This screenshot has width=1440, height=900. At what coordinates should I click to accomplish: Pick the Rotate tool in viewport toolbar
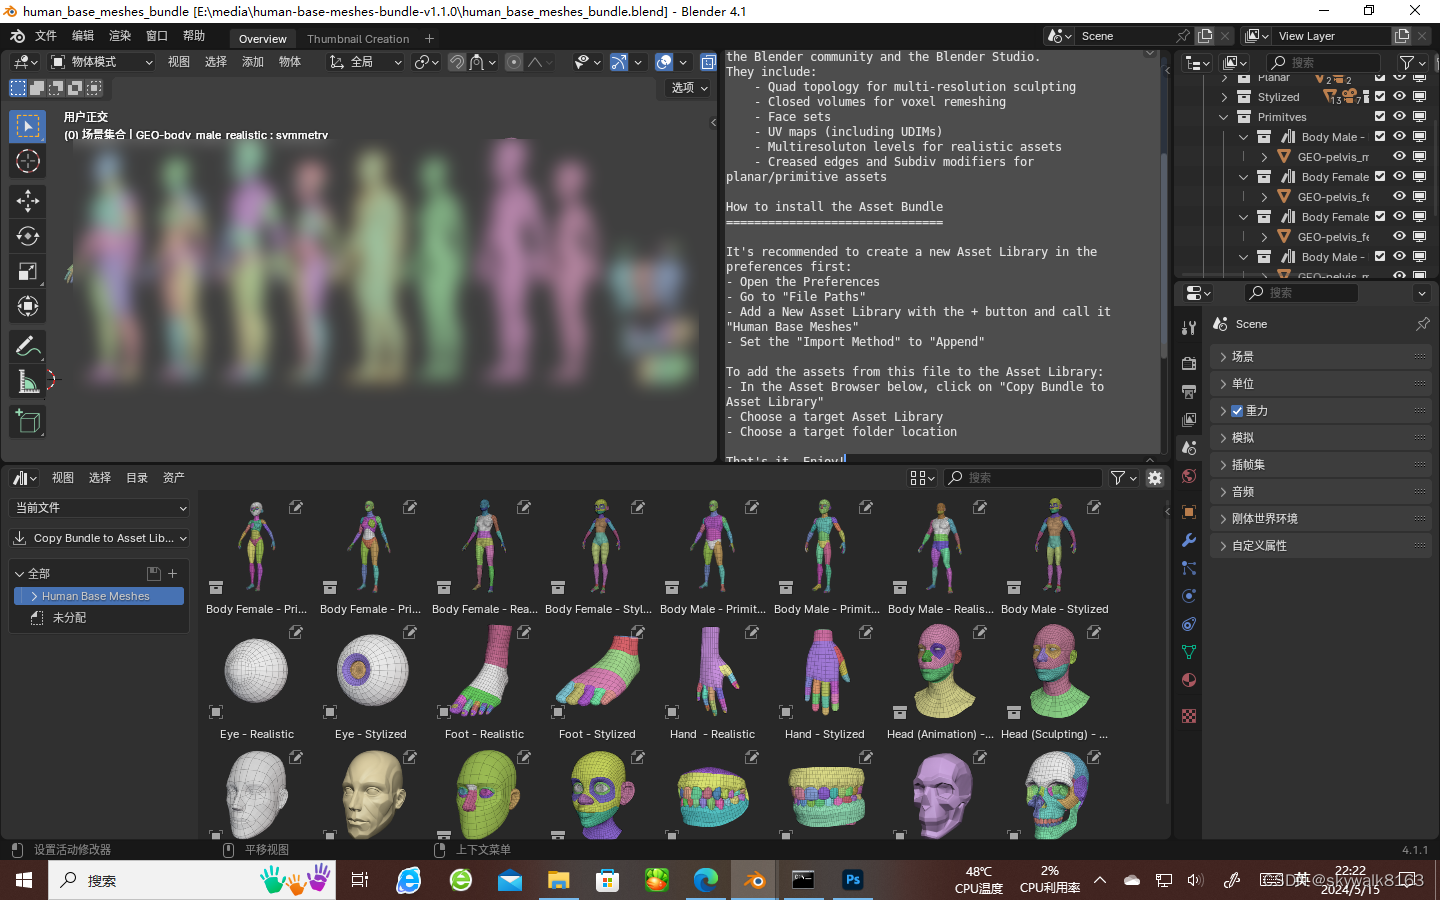point(28,236)
